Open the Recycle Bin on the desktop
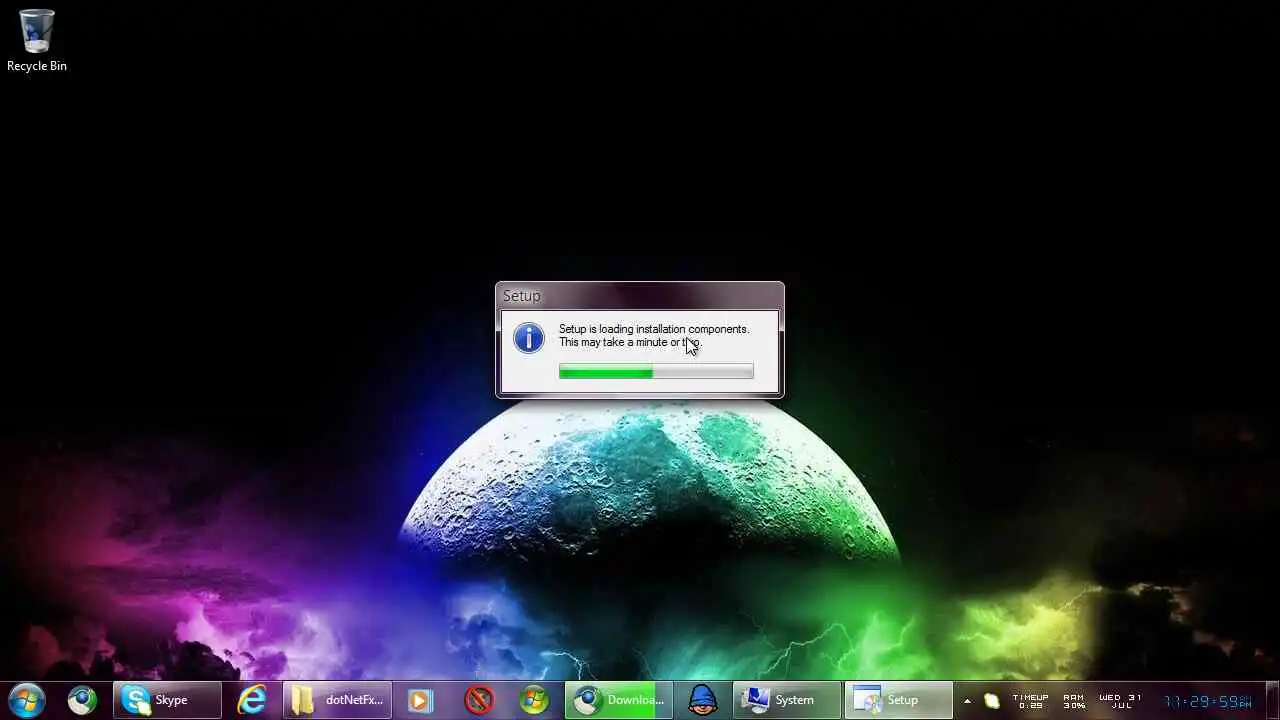Viewport: 1280px width, 720px height. (37, 40)
